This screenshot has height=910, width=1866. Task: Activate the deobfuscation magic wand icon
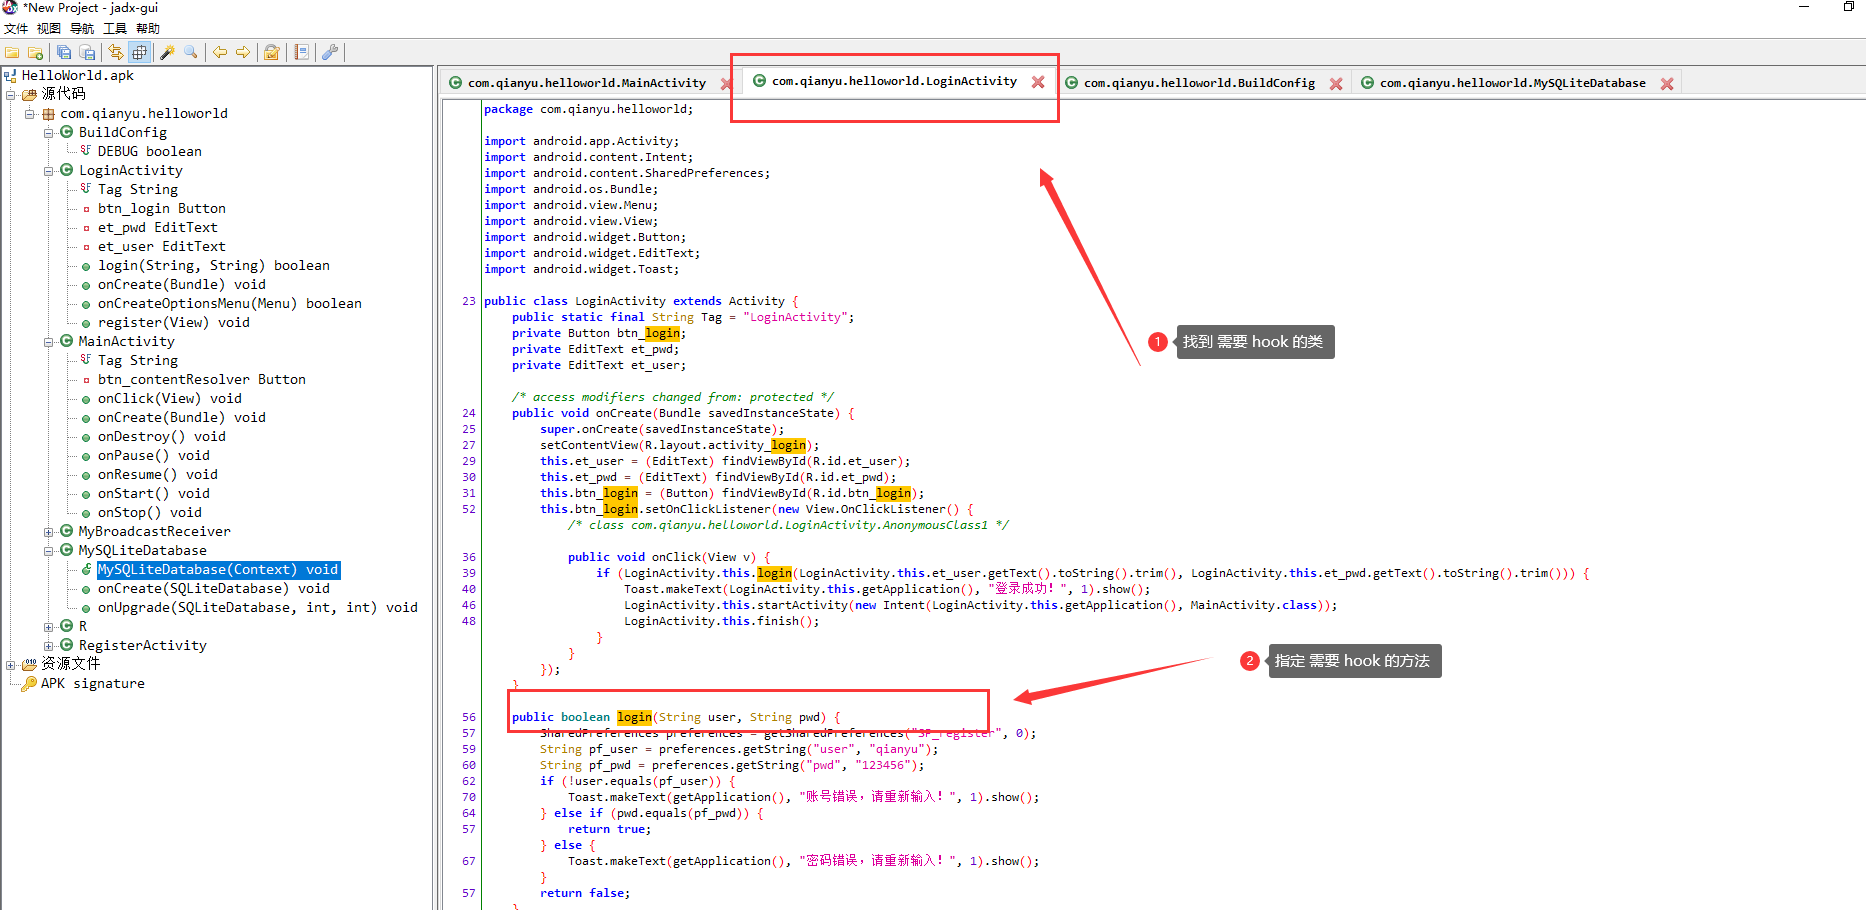167,52
